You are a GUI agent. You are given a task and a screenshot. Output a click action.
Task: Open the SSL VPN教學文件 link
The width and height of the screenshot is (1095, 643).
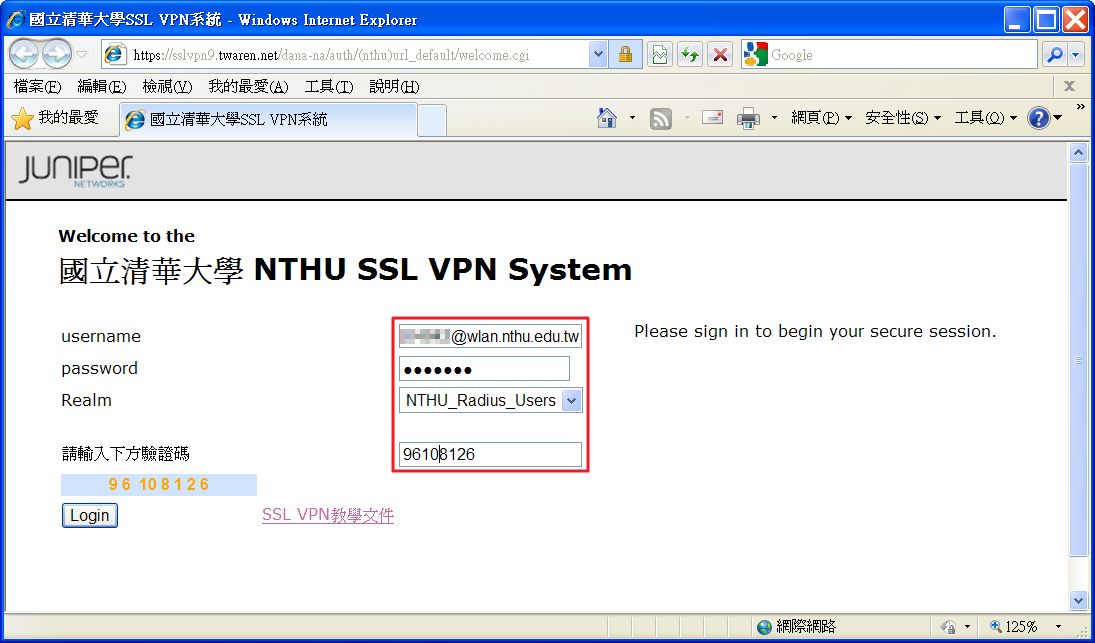tap(328, 515)
